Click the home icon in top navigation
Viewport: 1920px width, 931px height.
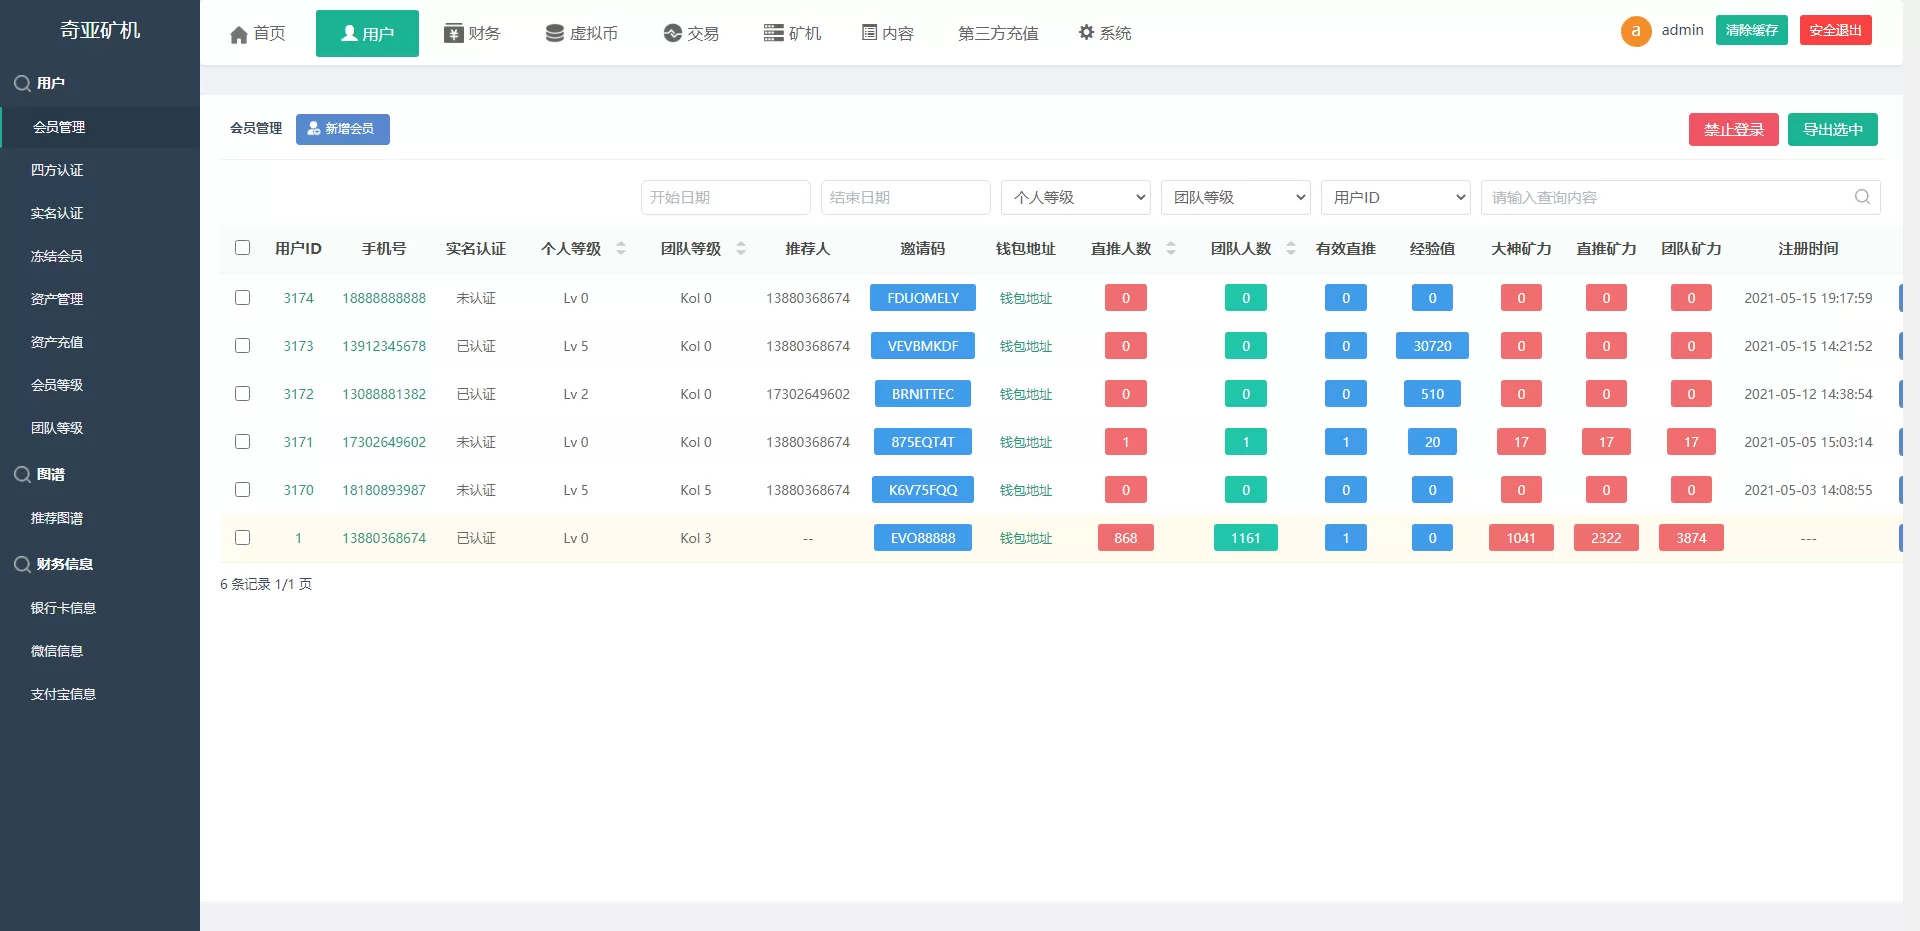239,35
